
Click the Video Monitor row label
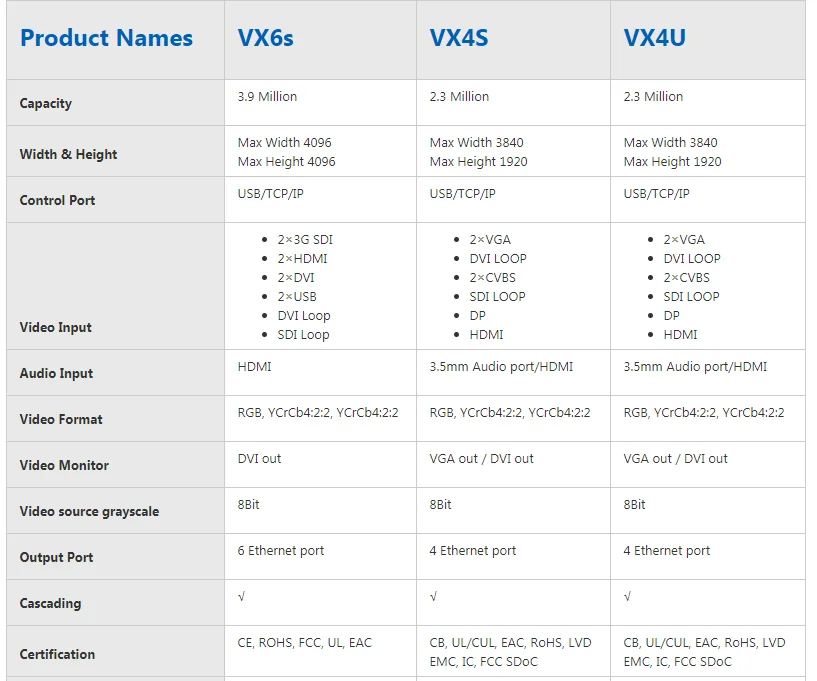click(x=64, y=465)
